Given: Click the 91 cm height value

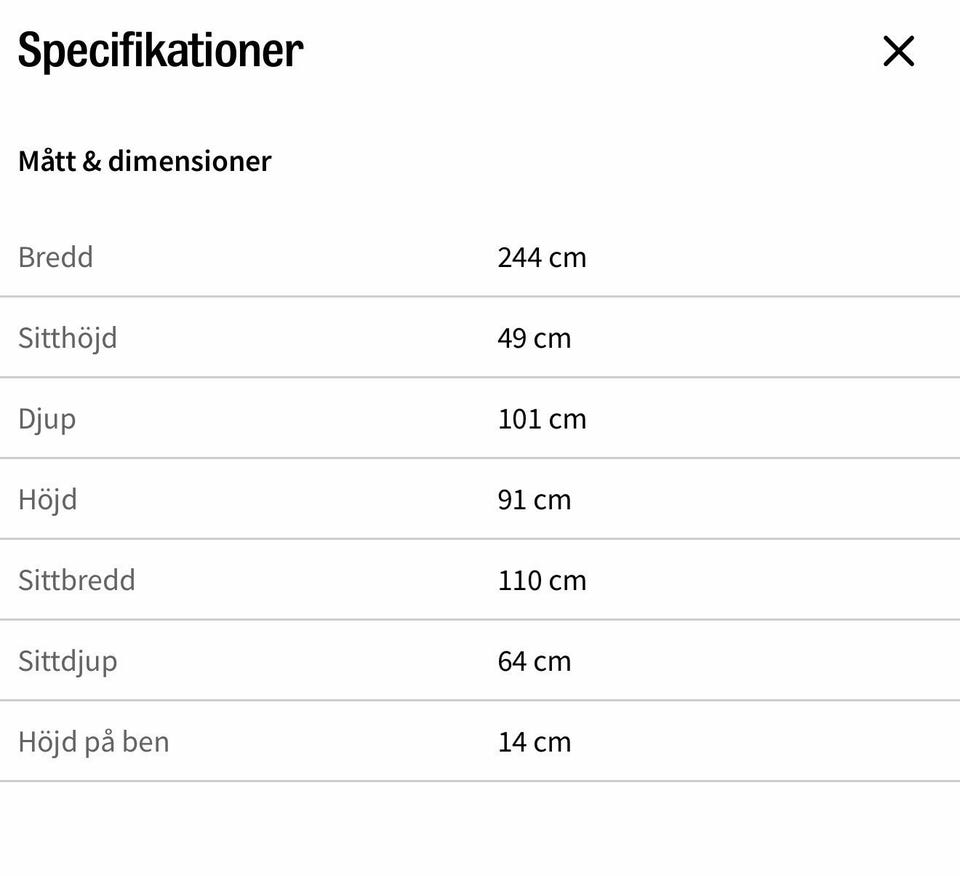Looking at the screenshot, I should (x=534, y=499).
